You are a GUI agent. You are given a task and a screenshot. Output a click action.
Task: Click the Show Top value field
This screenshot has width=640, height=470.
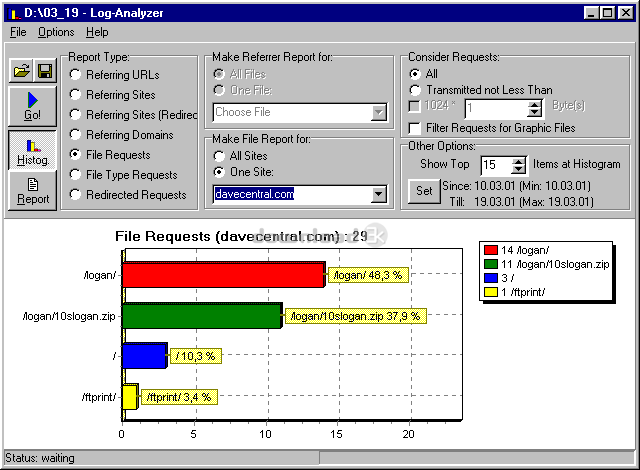[496, 165]
